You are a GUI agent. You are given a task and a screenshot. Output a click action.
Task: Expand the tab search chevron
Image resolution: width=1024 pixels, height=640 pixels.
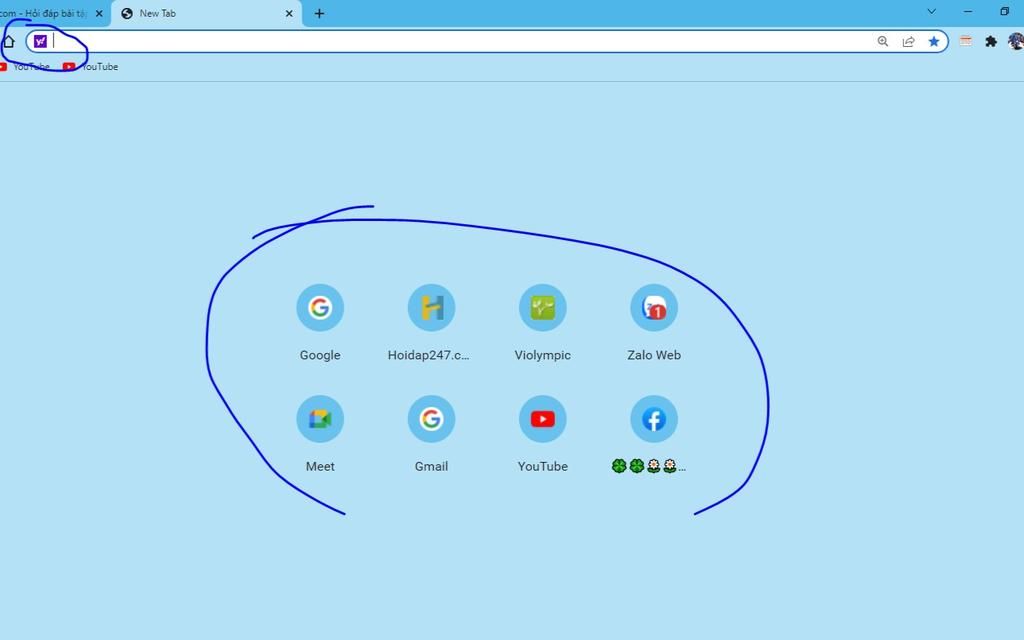click(x=932, y=11)
